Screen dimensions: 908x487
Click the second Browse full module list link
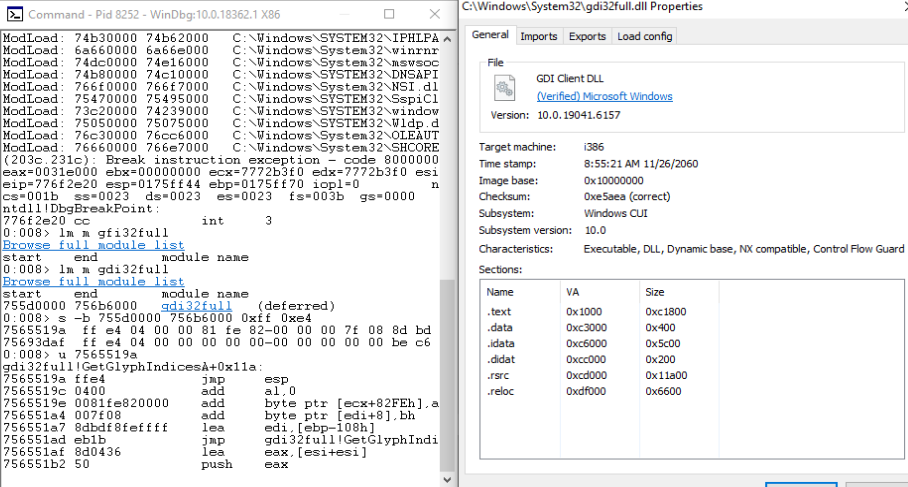pyautogui.click(x=94, y=281)
